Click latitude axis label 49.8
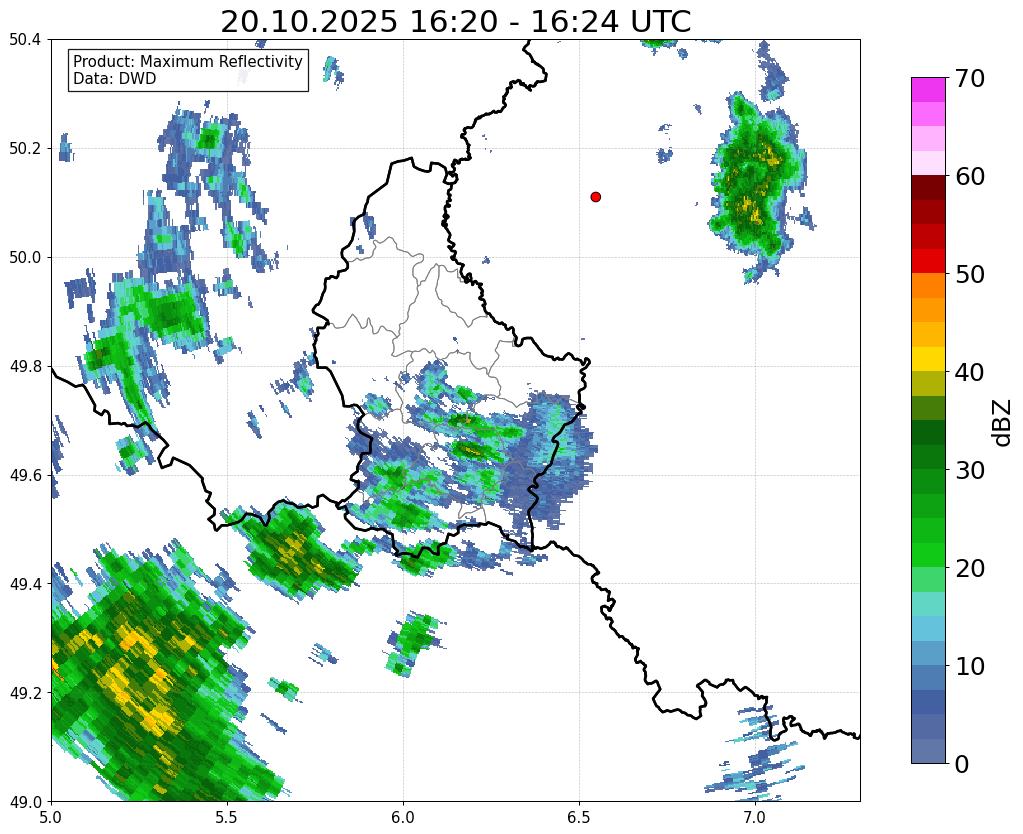1023x834 pixels. pyautogui.click(x=25, y=367)
